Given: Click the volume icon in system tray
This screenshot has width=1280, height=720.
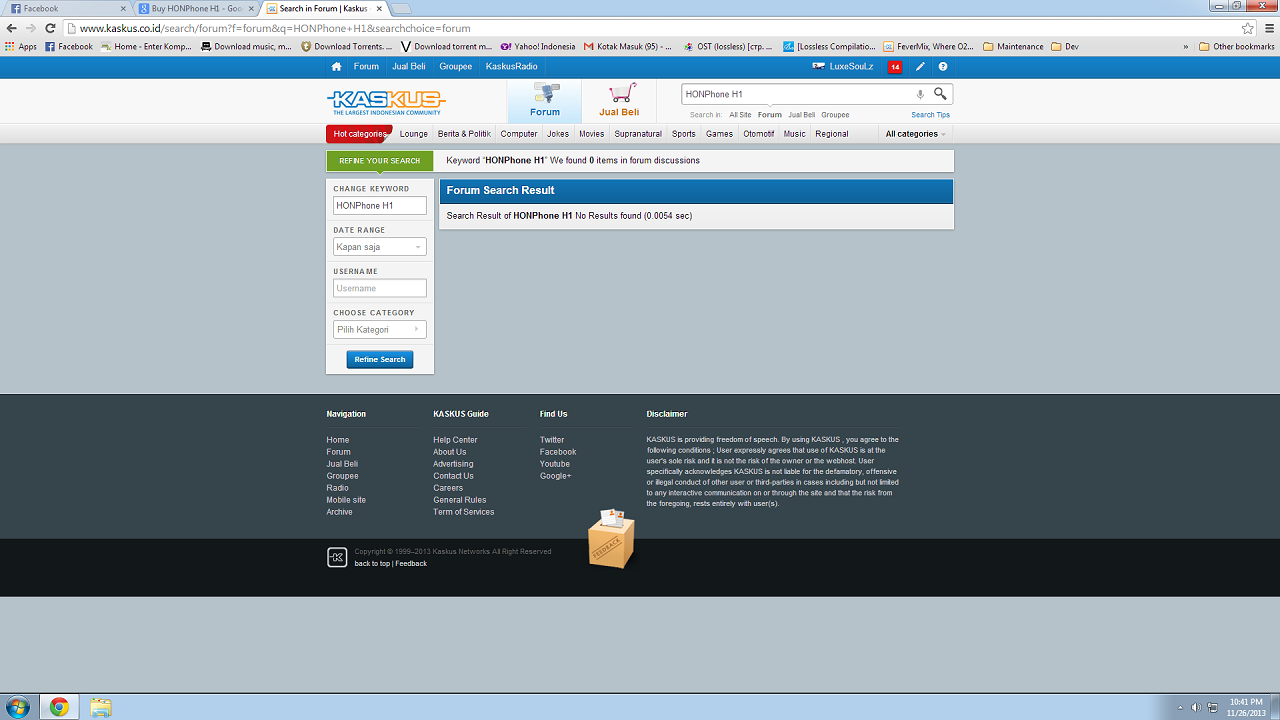Looking at the screenshot, I should [1195, 707].
